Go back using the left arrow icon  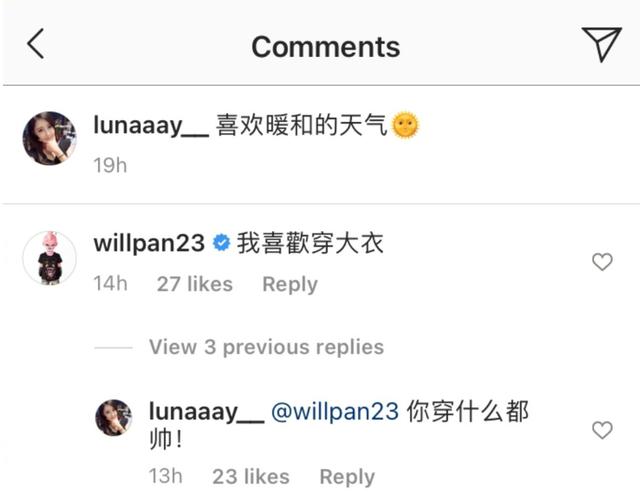point(36,44)
